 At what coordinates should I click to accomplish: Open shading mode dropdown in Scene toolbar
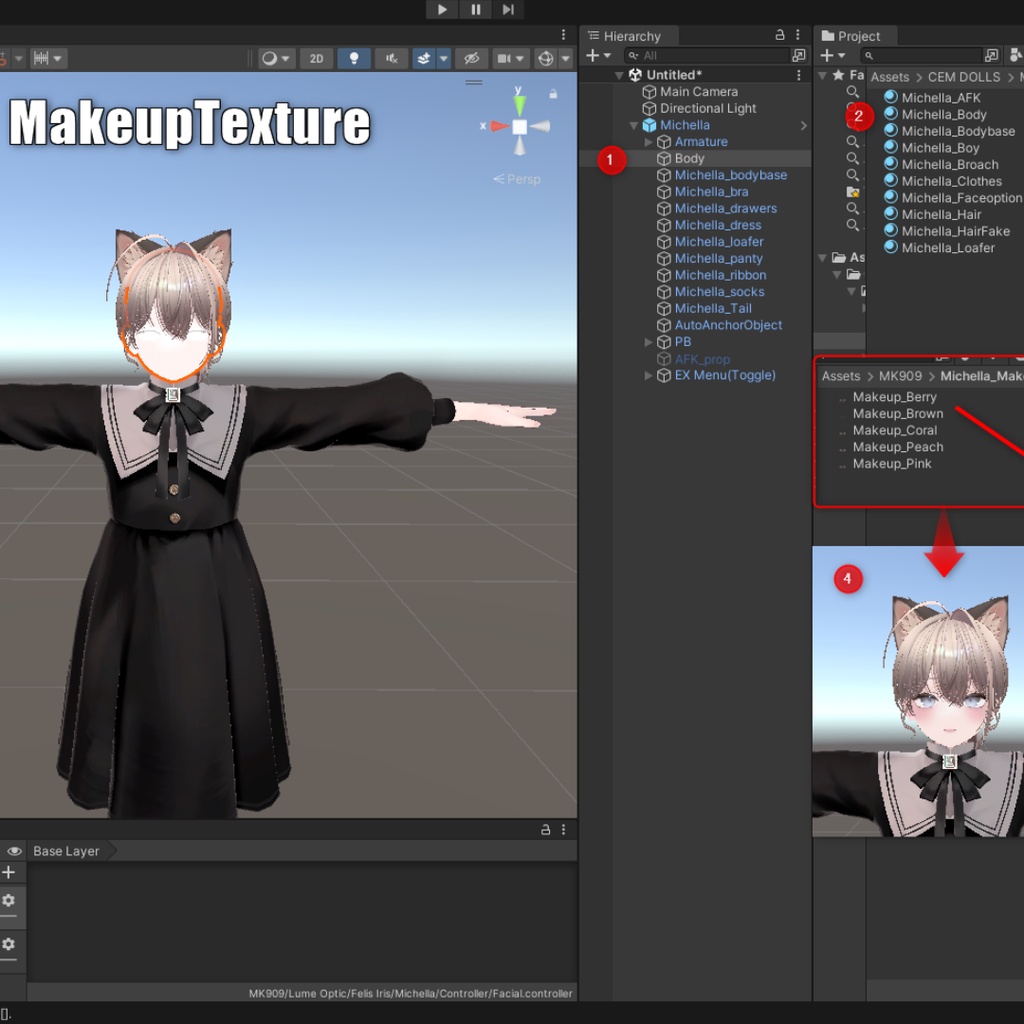(276, 58)
